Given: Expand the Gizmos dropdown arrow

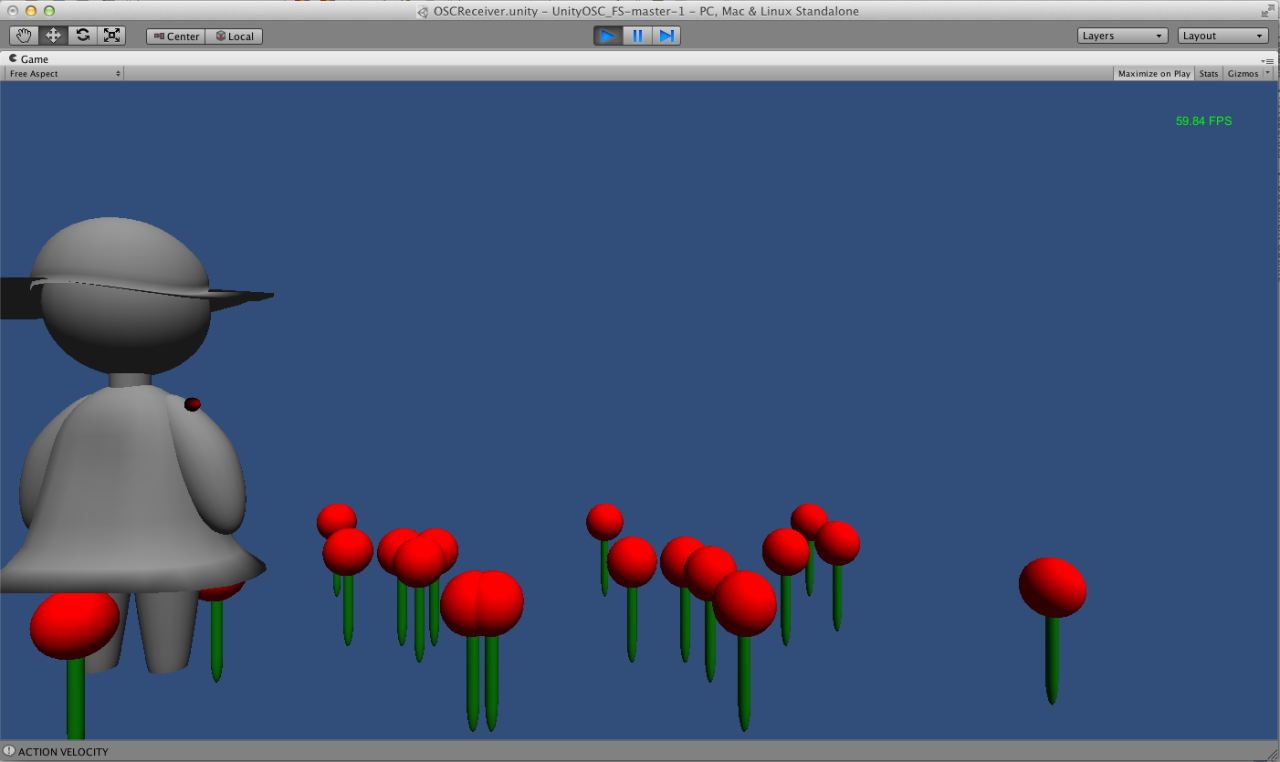Looking at the screenshot, I should tap(1268, 74).
